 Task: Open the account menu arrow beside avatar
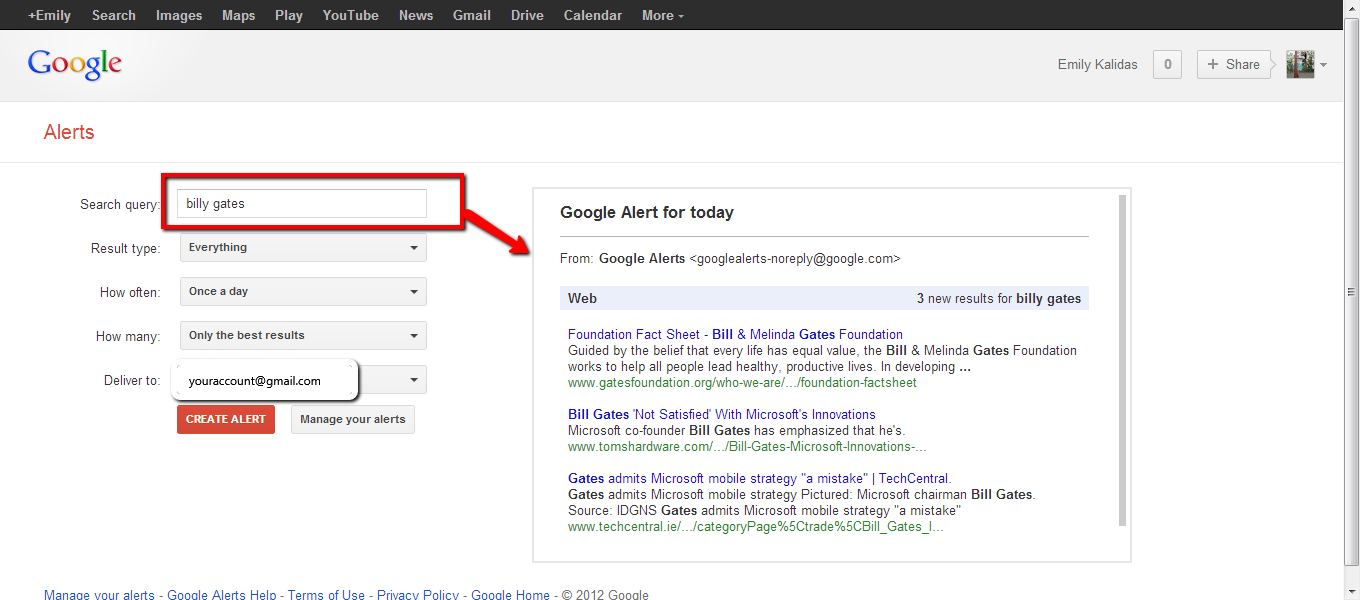(x=1323, y=65)
